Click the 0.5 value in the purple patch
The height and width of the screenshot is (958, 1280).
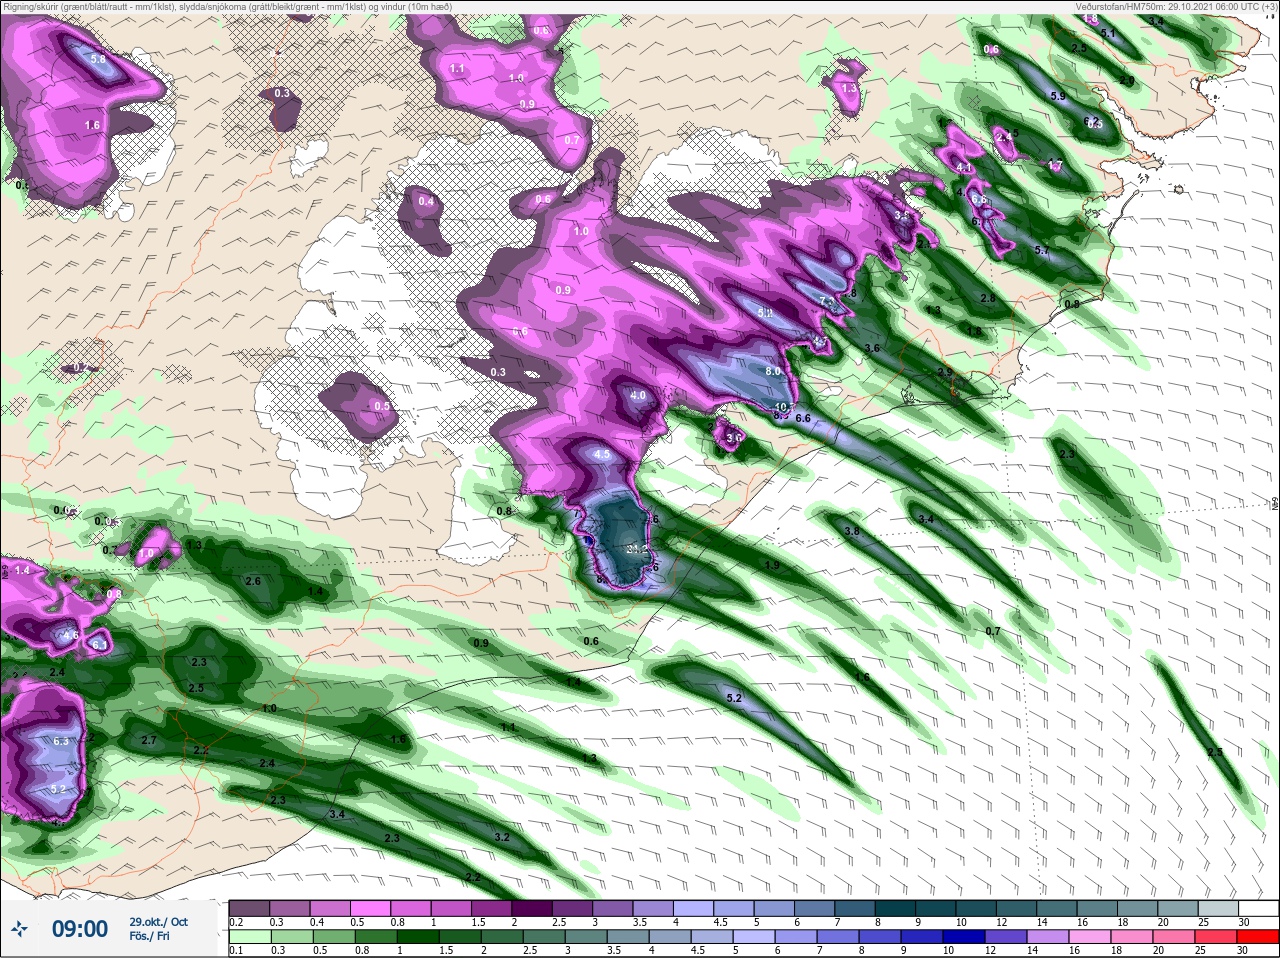click(382, 407)
